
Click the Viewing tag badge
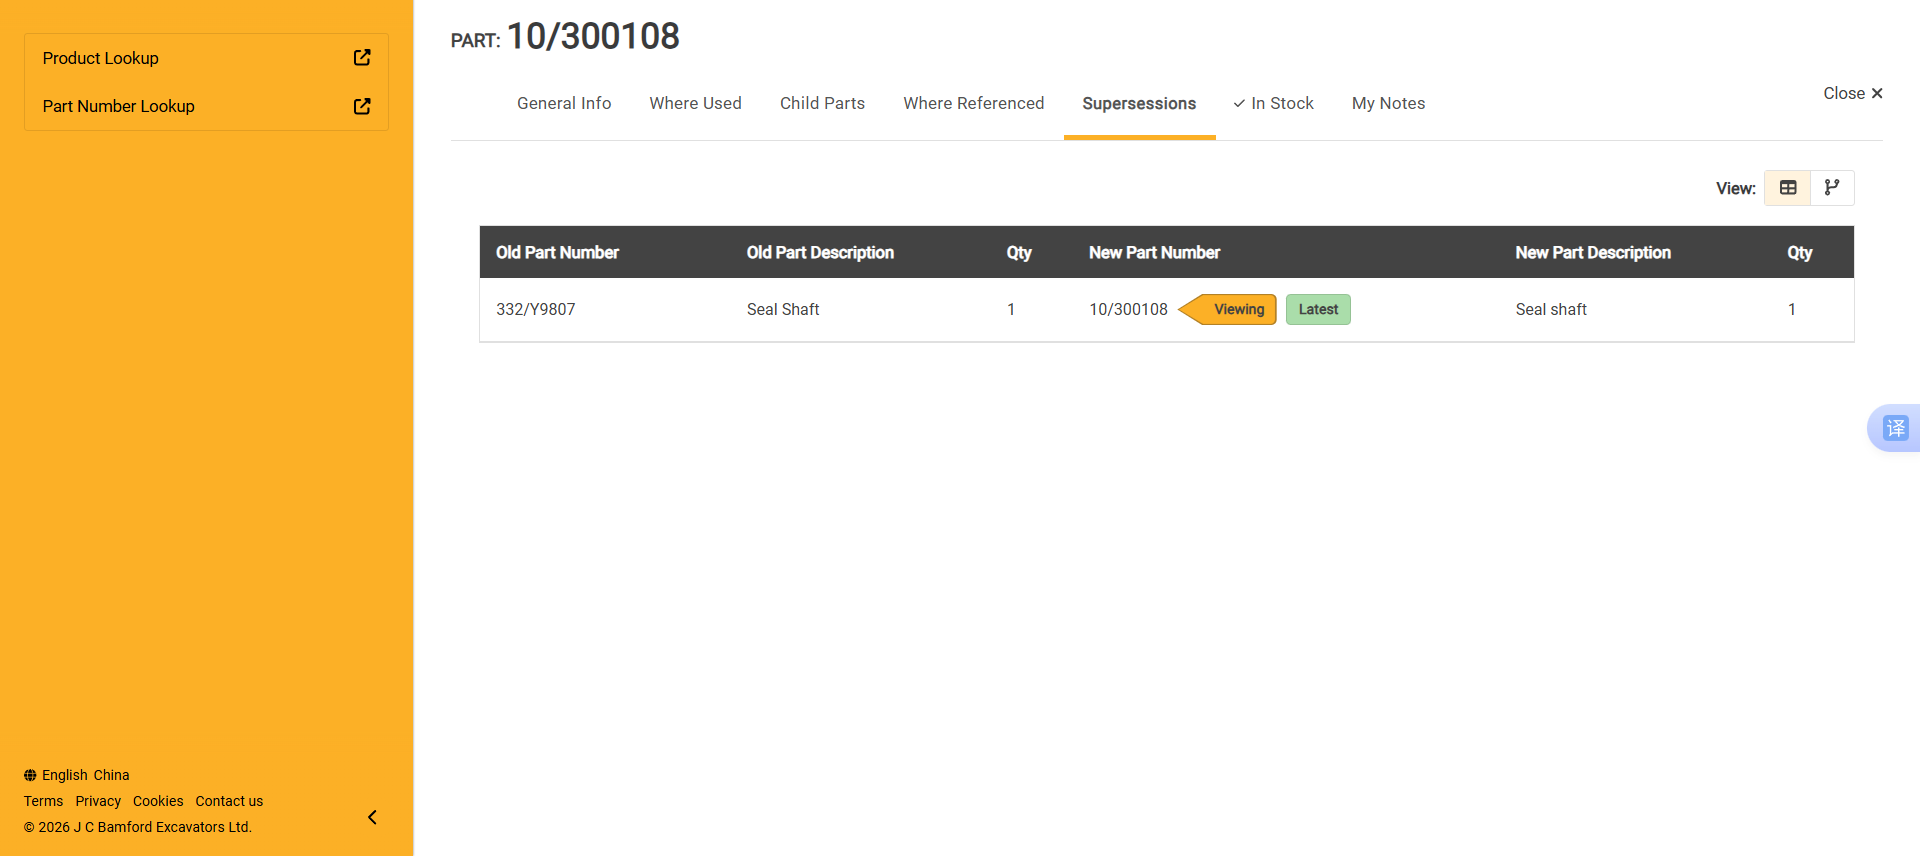point(1236,309)
